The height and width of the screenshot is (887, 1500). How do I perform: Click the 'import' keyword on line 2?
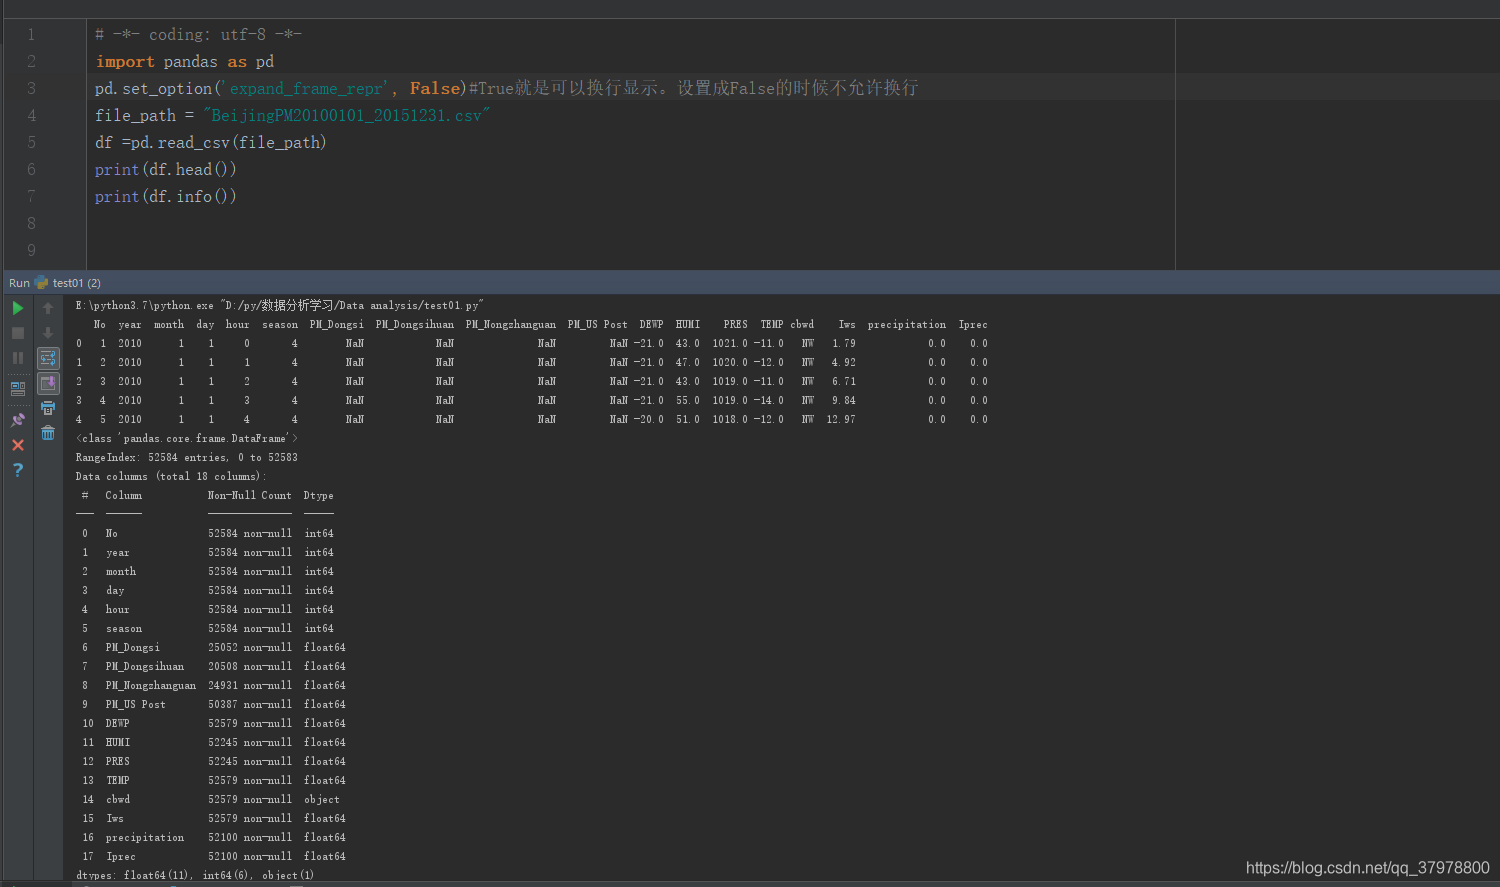[125, 62]
